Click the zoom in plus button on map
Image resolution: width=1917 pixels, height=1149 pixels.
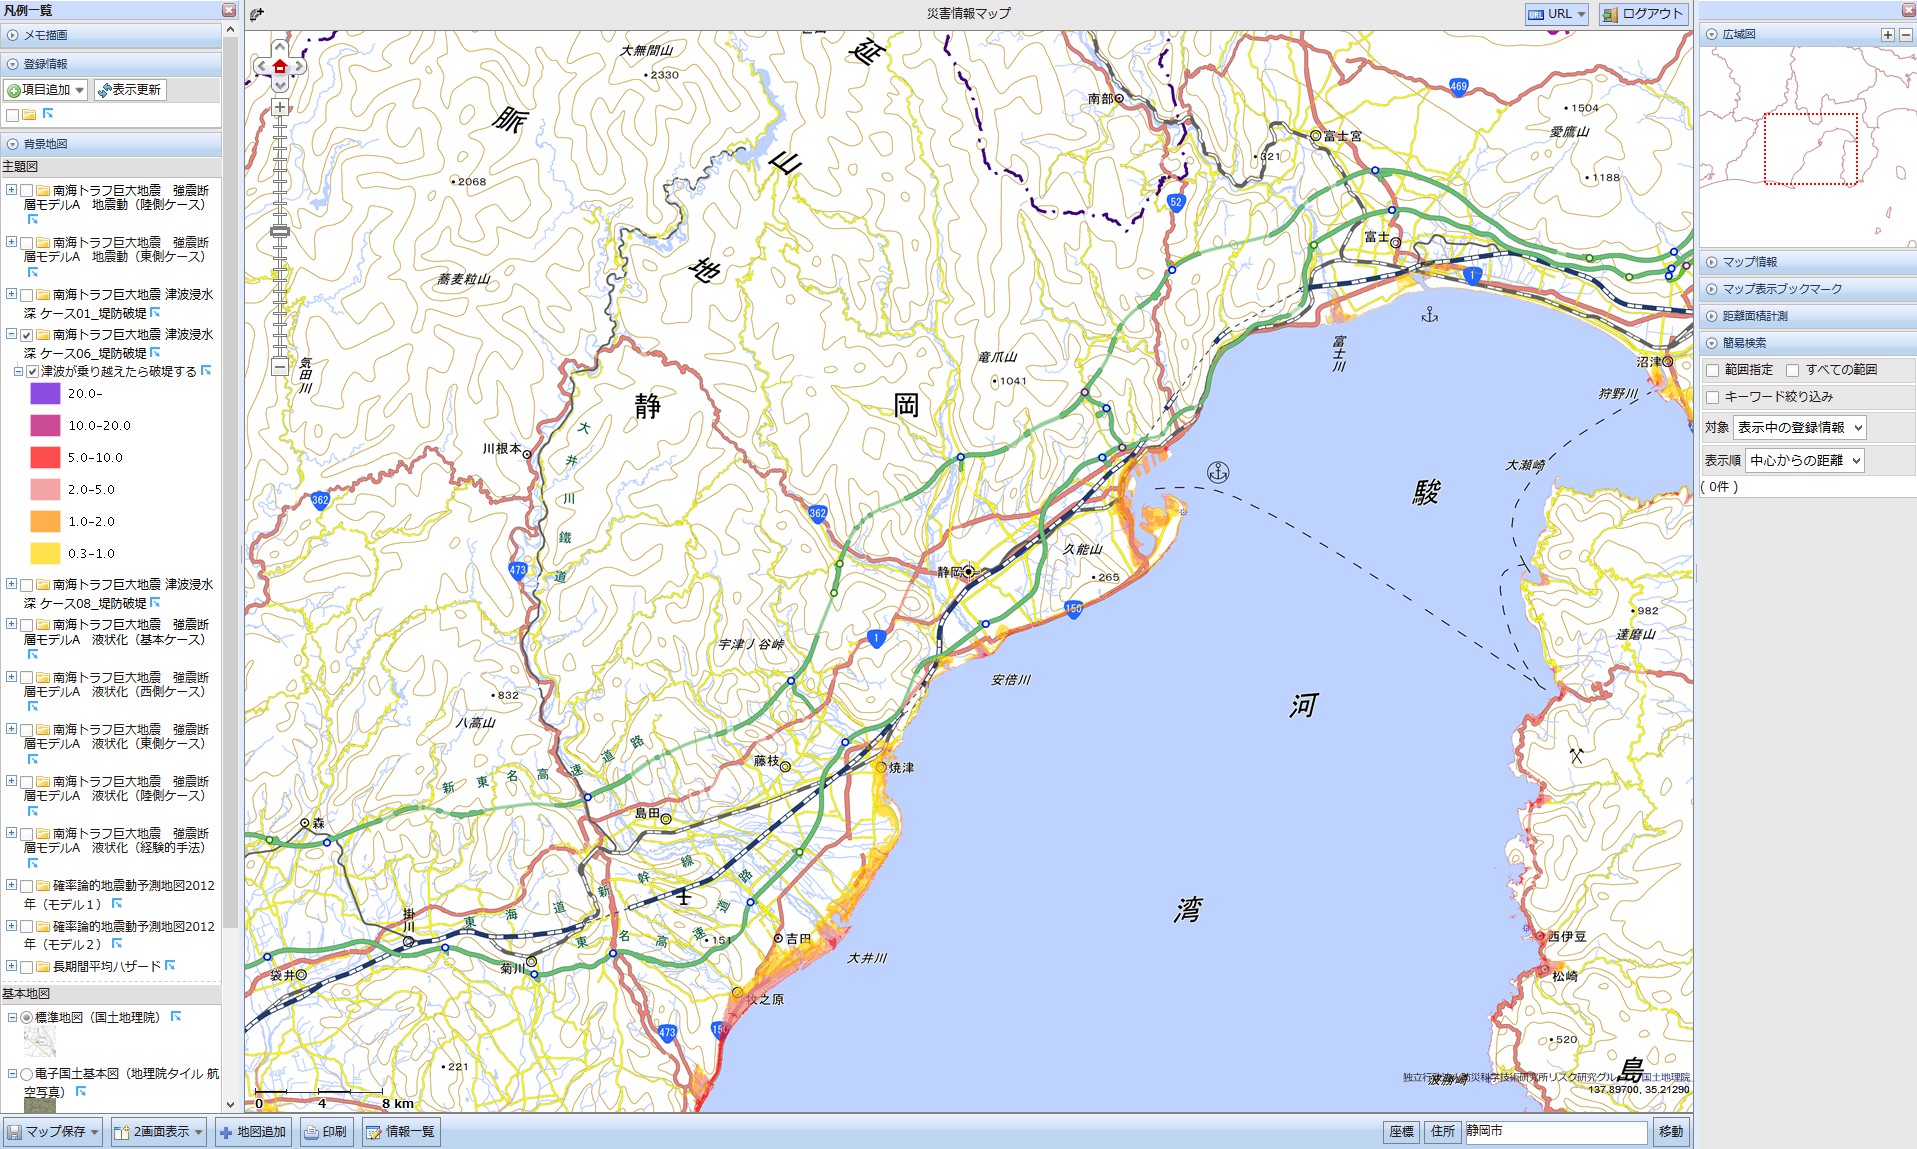point(280,108)
